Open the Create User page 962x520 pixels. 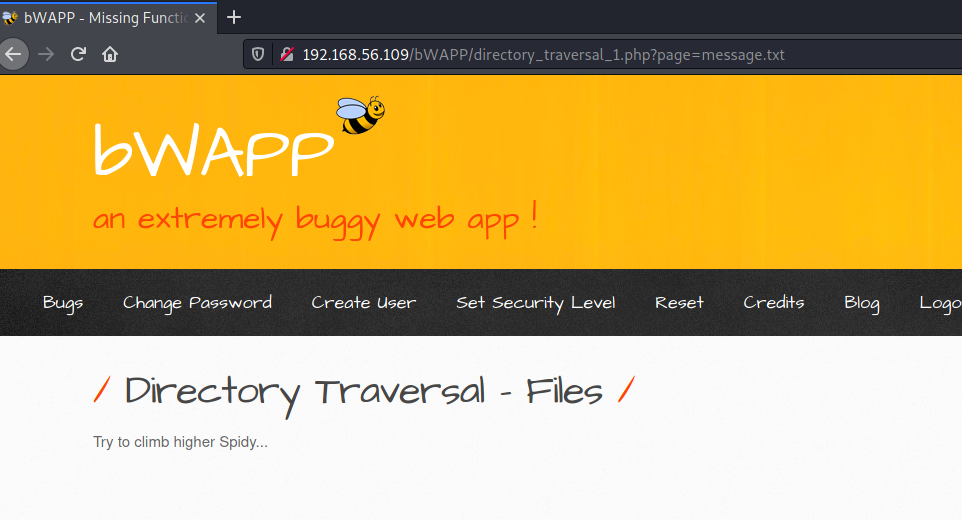point(363,303)
